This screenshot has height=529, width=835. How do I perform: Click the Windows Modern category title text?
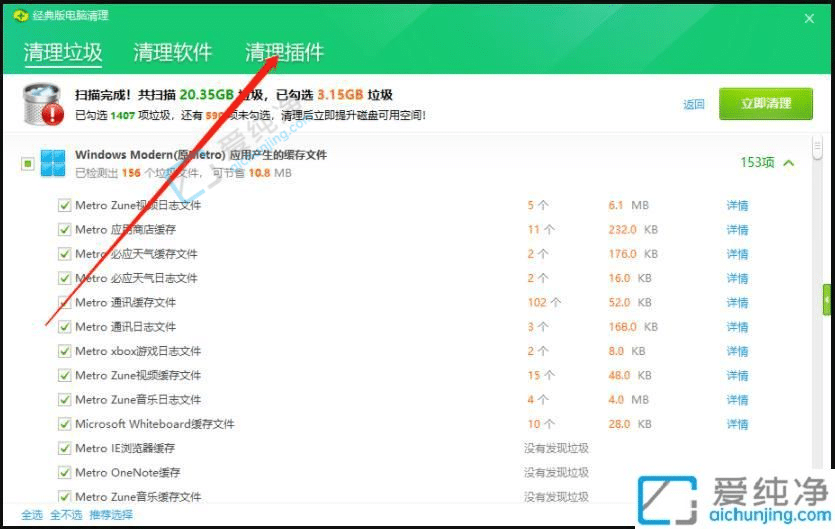pos(201,155)
